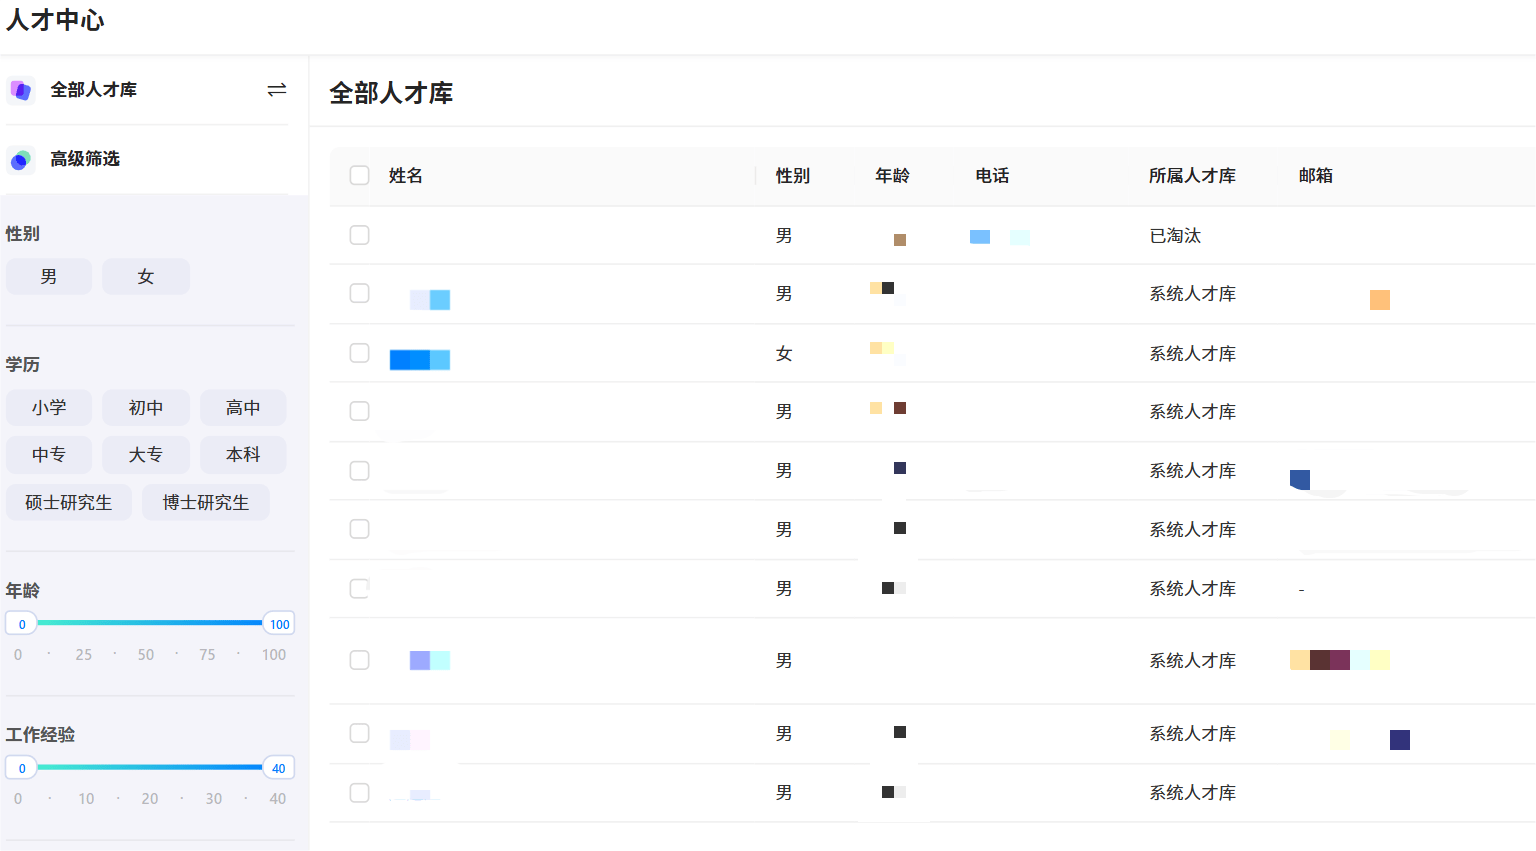Click the switch arrows icon beside 全部人才库

[277, 90]
